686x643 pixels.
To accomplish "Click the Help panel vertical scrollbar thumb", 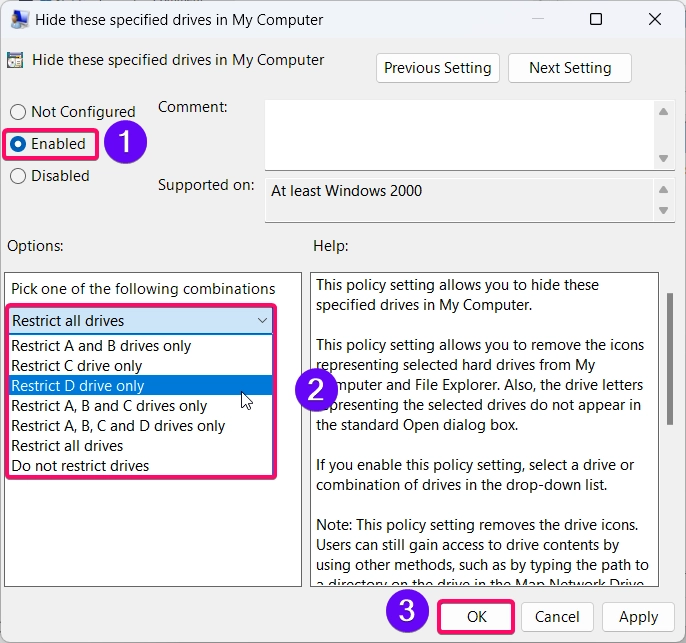I will [670, 359].
